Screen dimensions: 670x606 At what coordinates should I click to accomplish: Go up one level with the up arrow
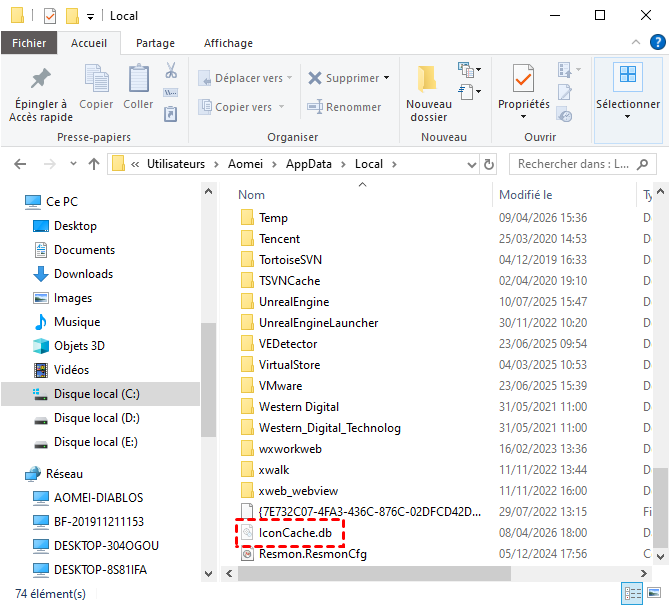pos(93,164)
